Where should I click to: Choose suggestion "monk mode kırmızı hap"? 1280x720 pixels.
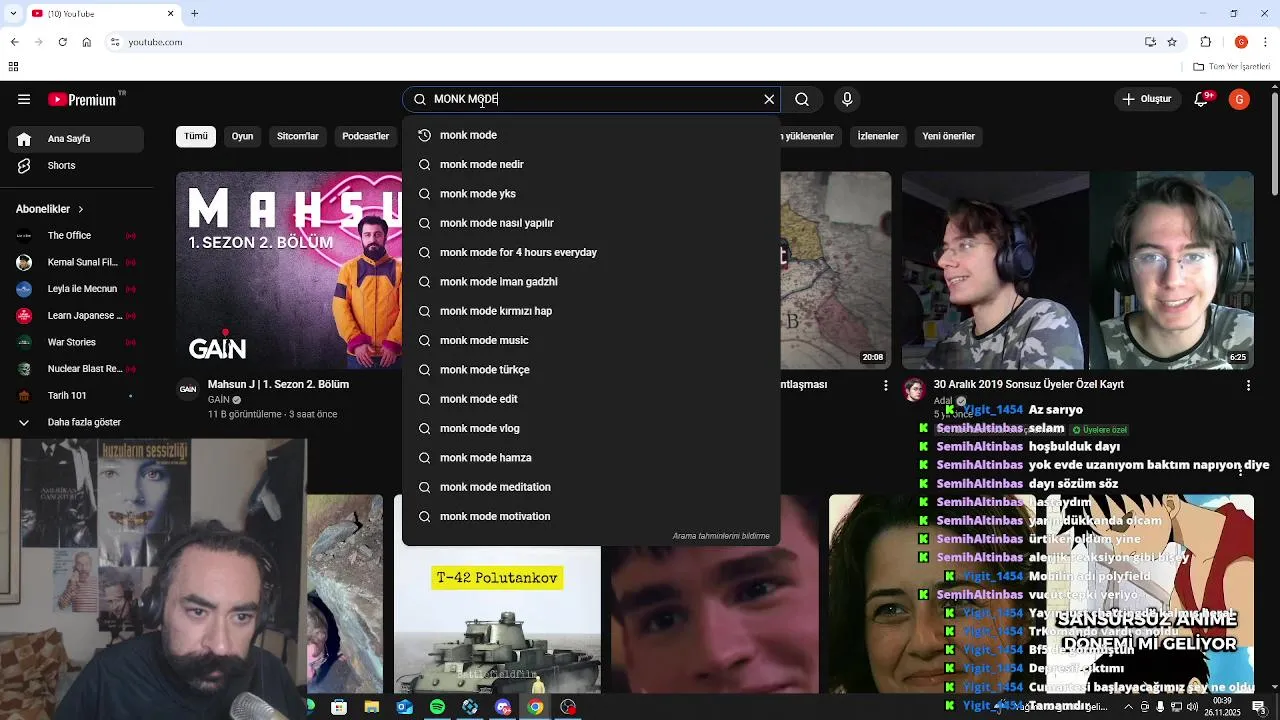point(591,311)
